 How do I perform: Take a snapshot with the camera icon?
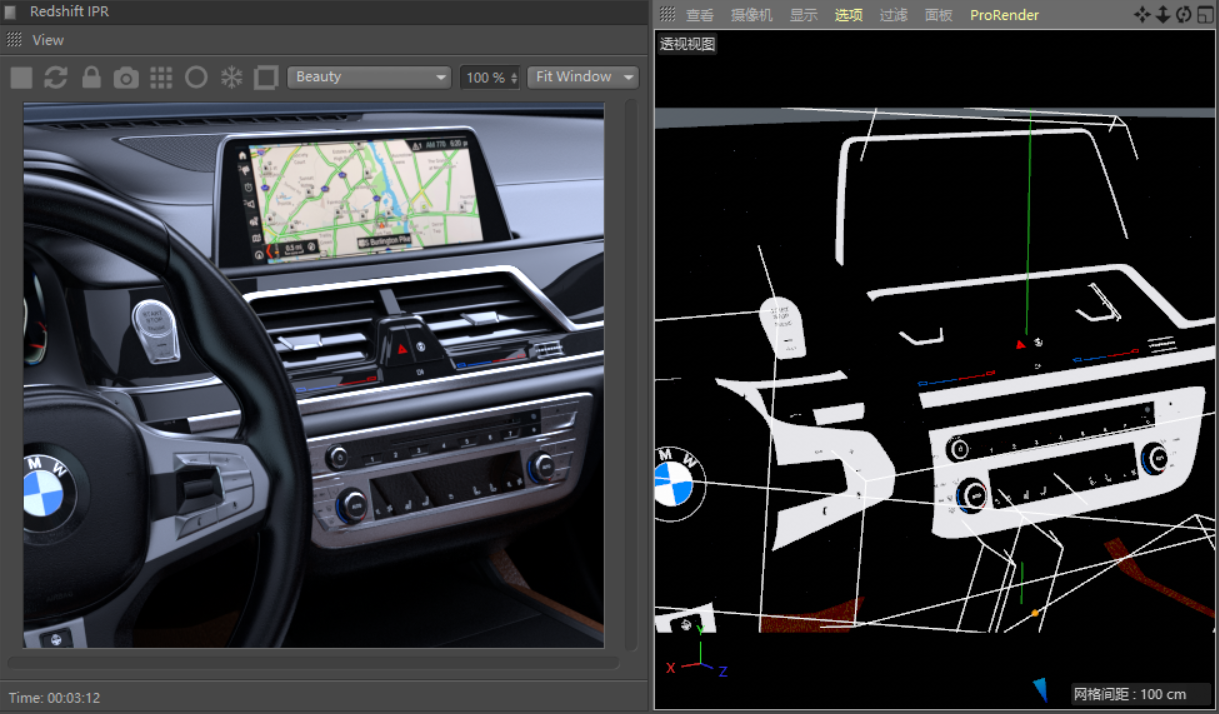pyautogui.click(x=126, y=77)
